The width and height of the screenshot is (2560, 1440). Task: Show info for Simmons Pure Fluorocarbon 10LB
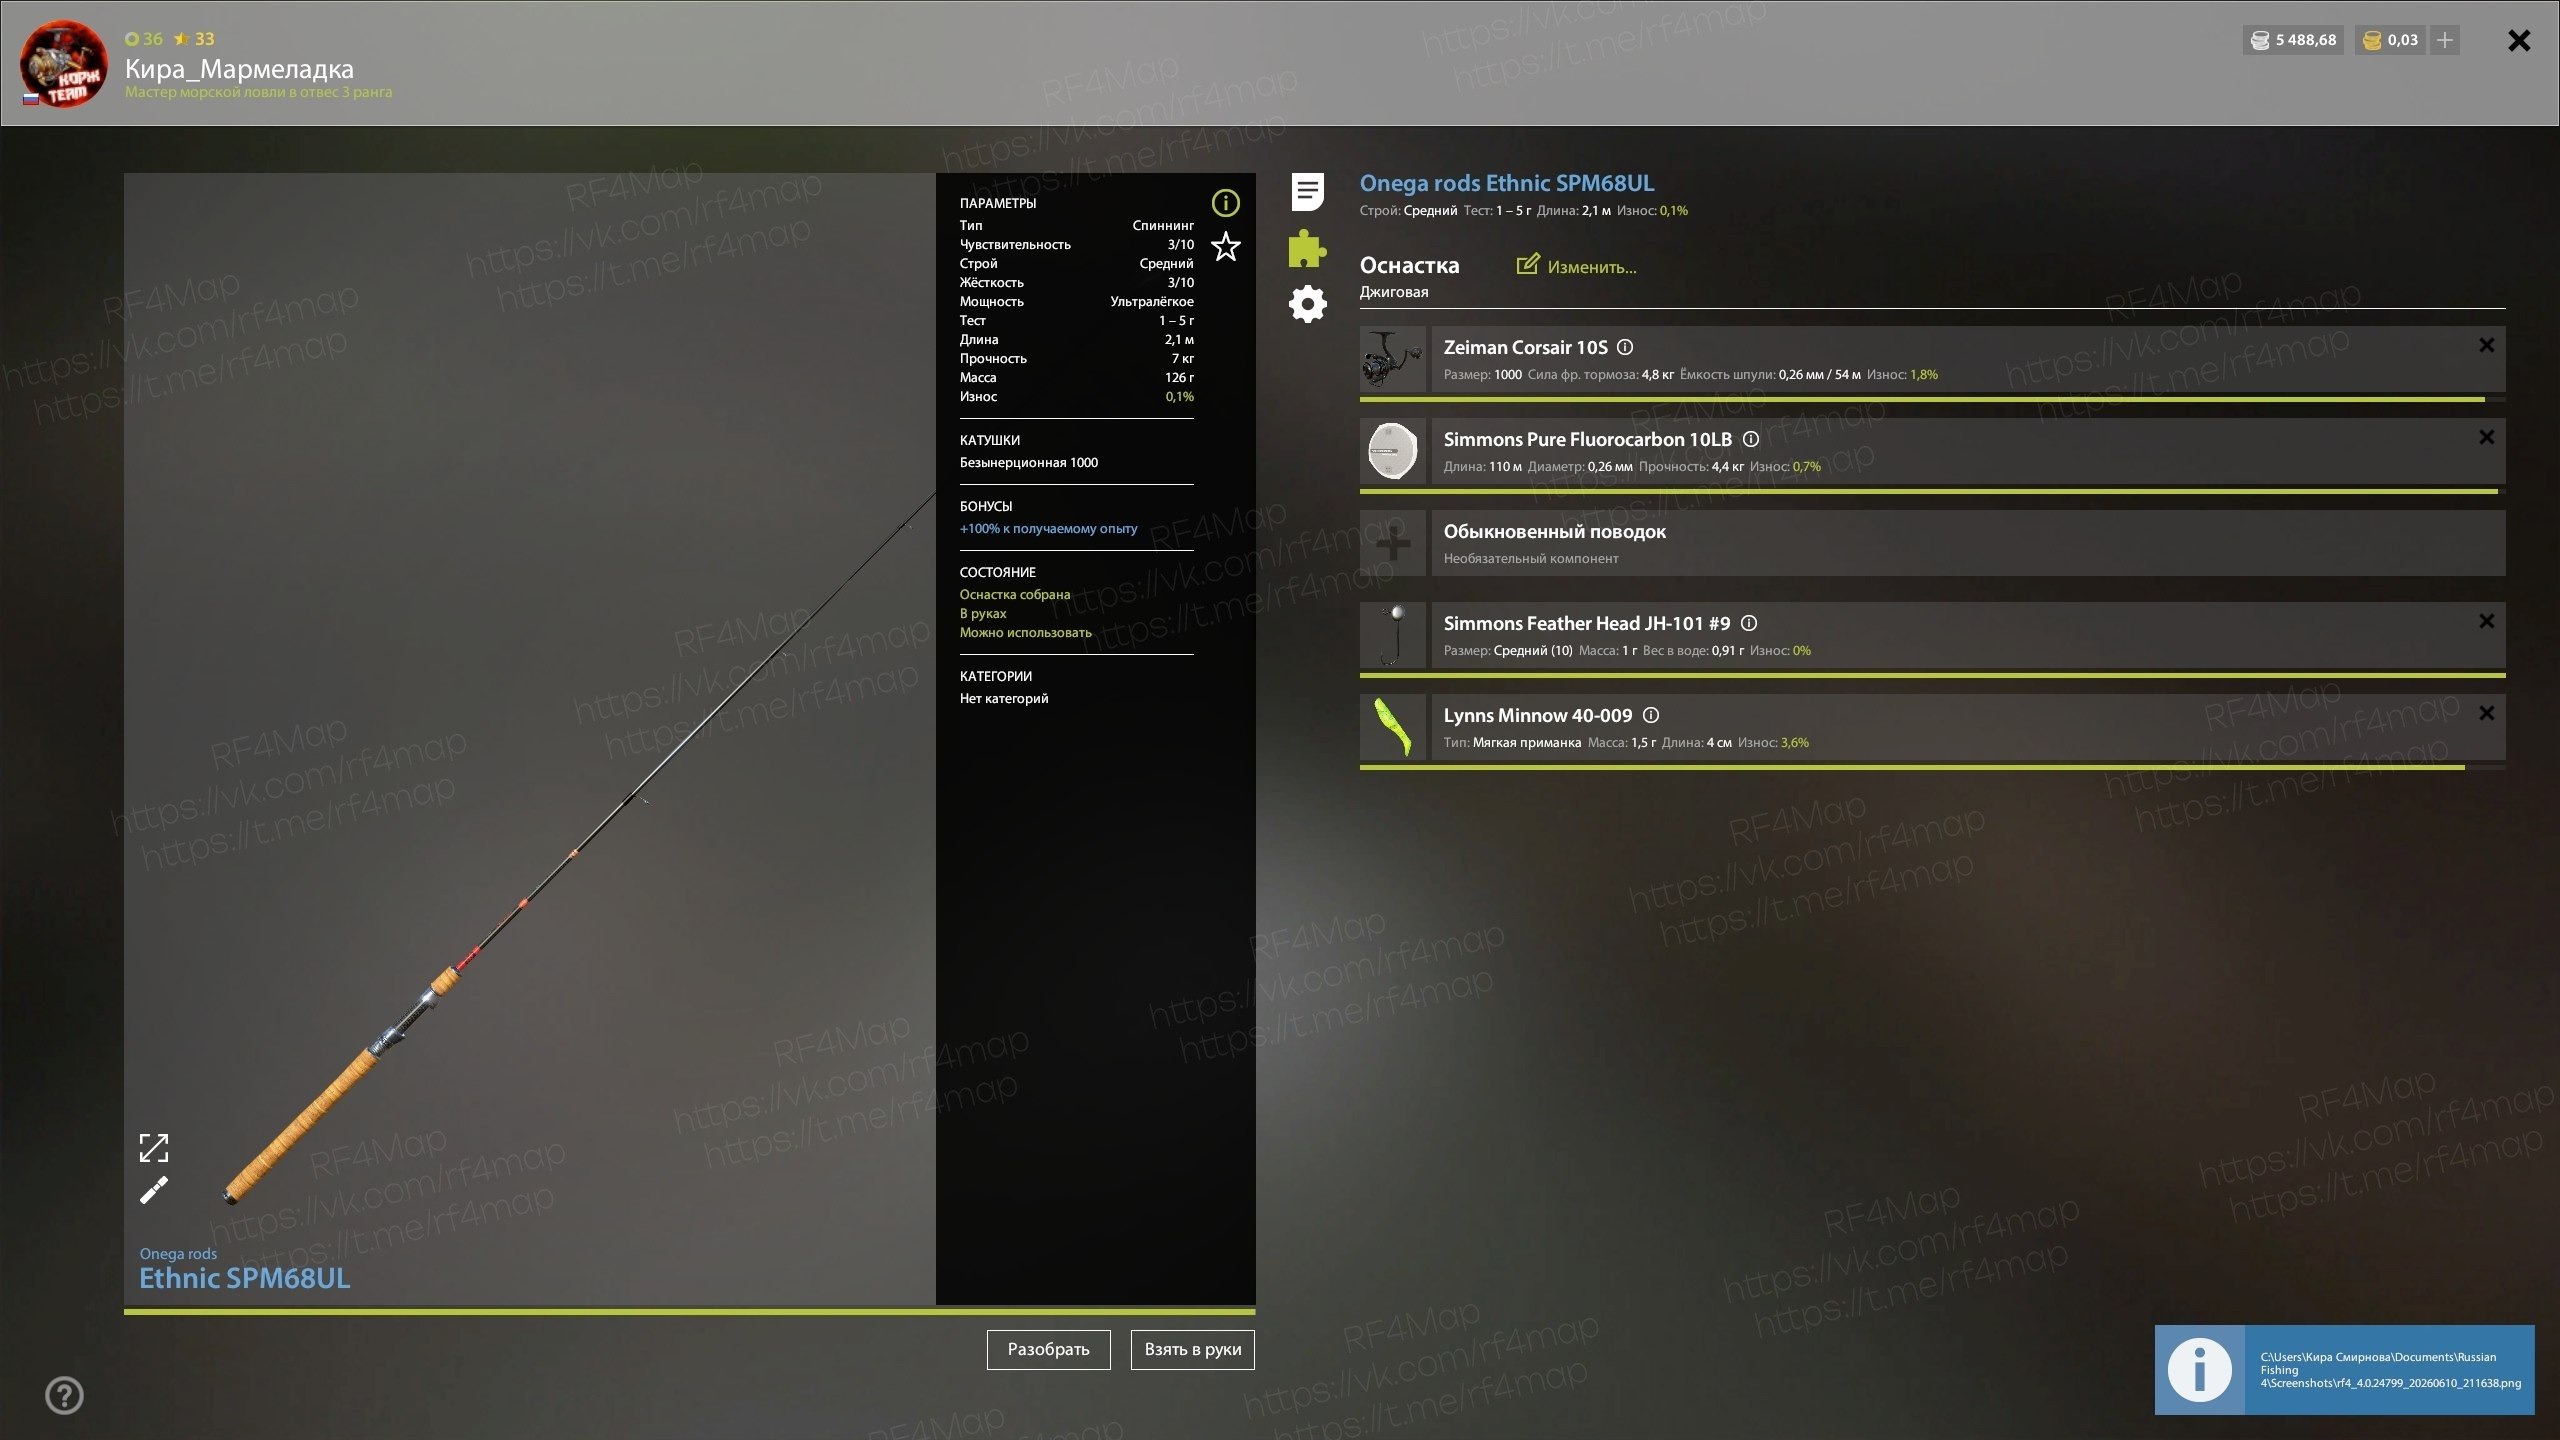[1750, 439]
